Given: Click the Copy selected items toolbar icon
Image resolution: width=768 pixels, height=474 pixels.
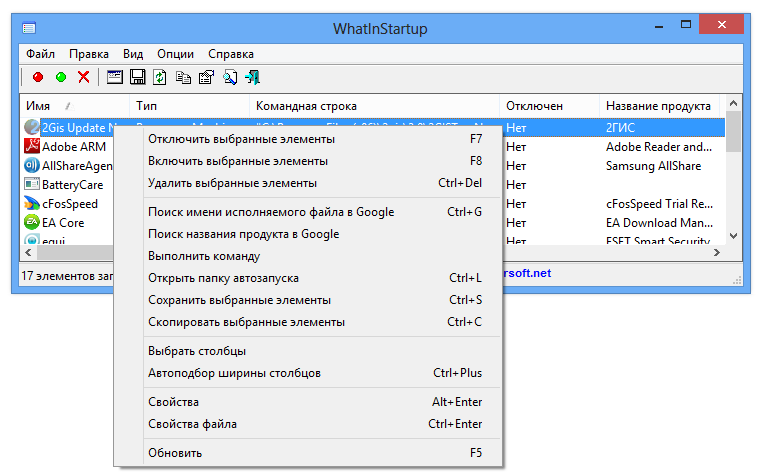Looking at the screenshot, I should pos(183,77).
